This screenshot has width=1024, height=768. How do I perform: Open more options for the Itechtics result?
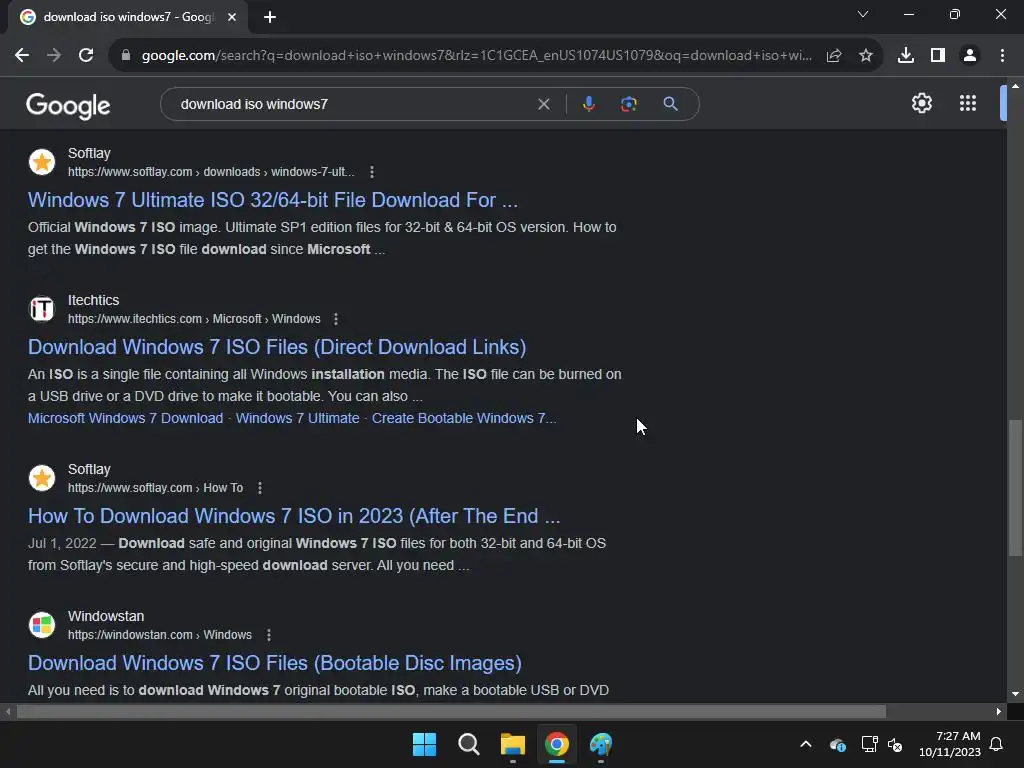tap(336, 319)
